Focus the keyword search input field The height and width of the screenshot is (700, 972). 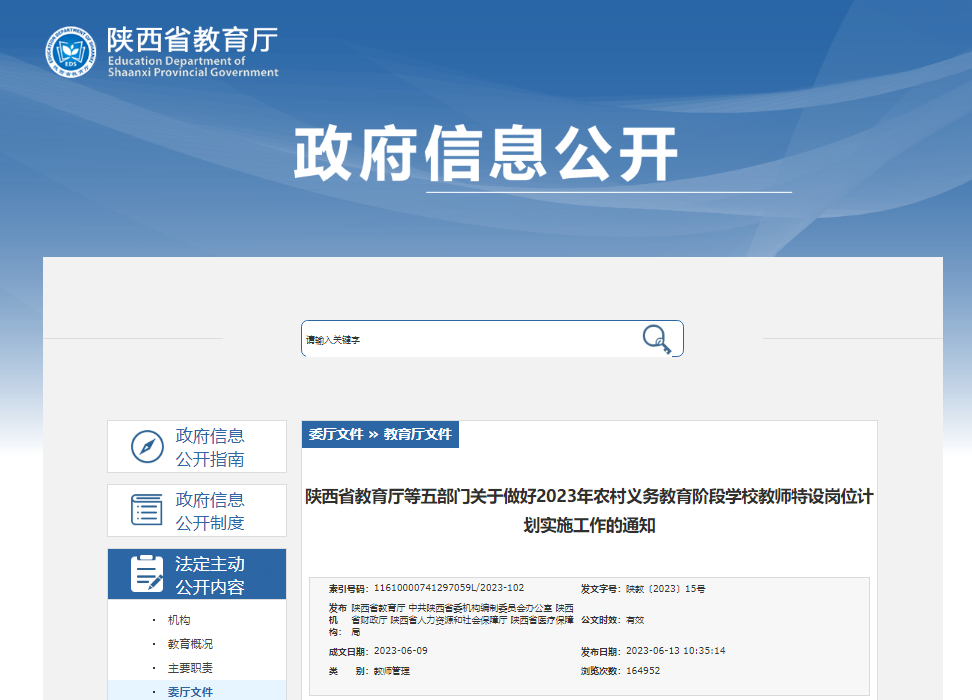coord(470,339)
